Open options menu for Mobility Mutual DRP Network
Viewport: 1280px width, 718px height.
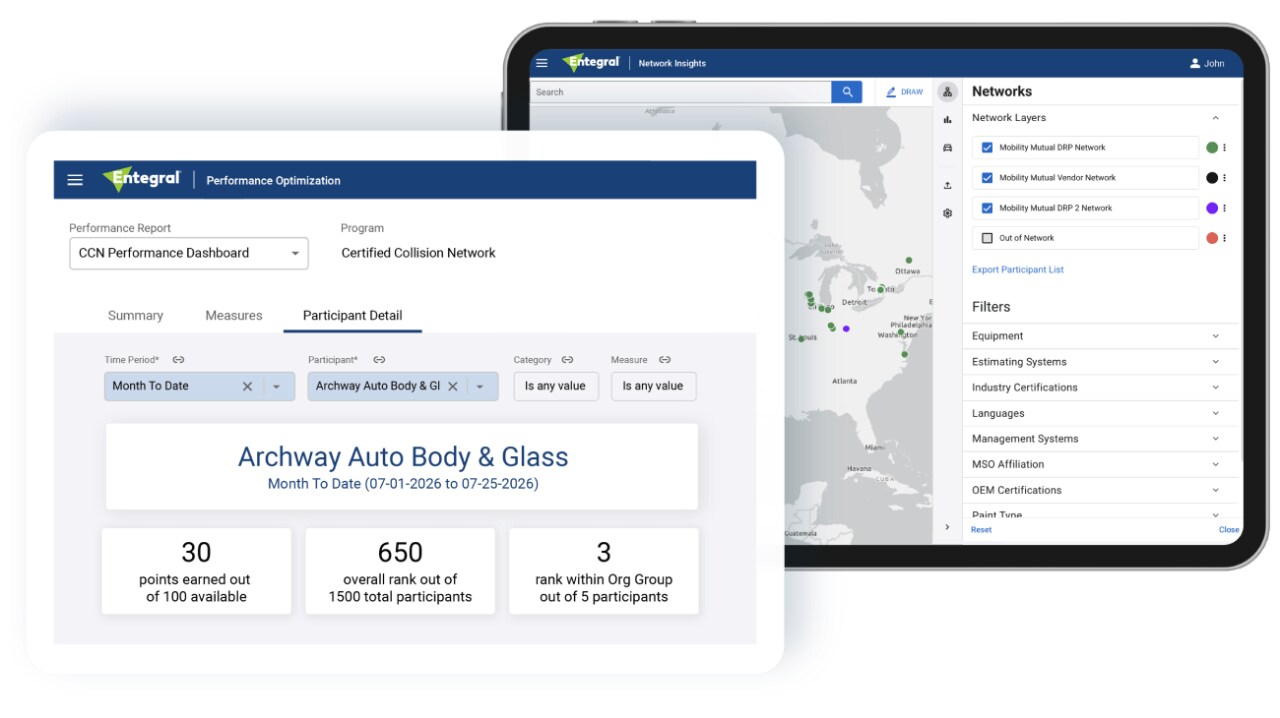coord(1225,148)
